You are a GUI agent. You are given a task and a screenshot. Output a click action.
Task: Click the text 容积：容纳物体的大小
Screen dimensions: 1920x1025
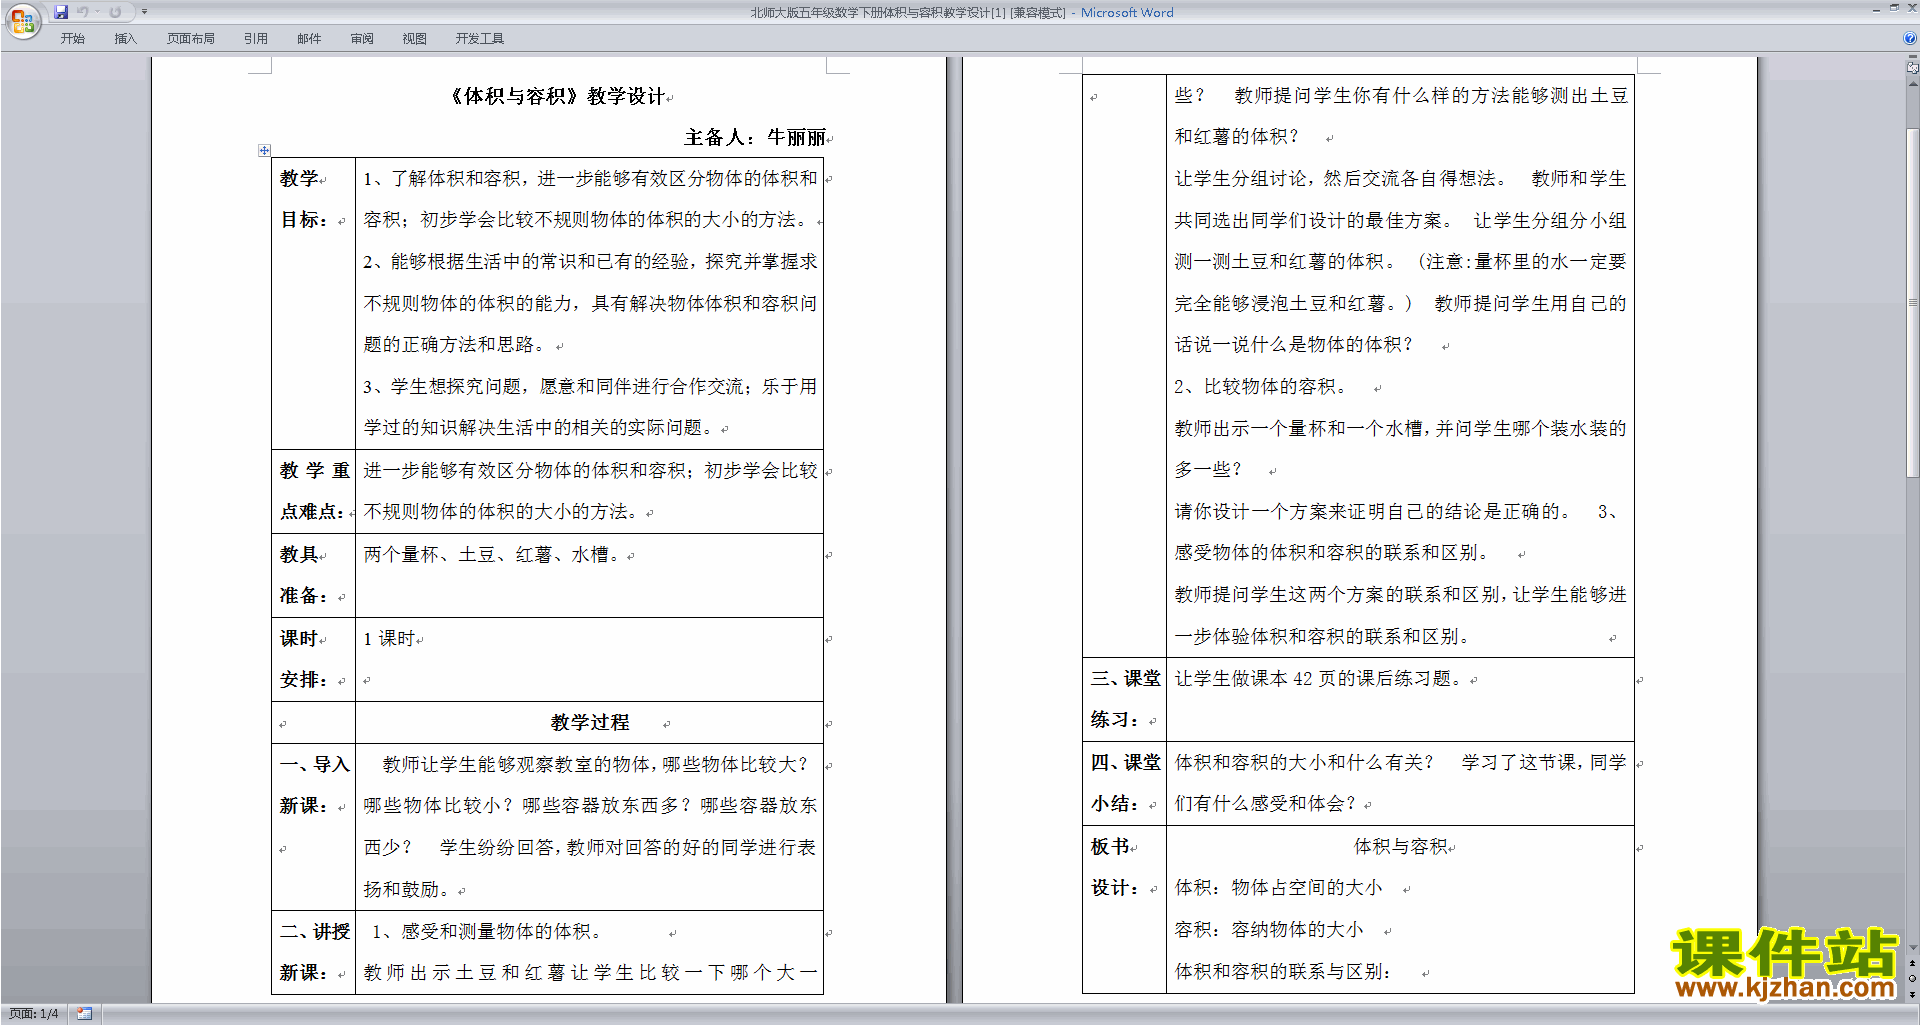1268,929
